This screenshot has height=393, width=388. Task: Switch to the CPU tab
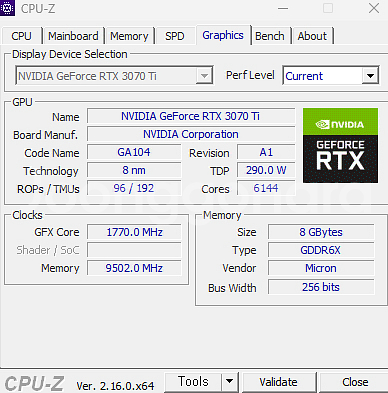pyautogui.click(x=21, y=36)
